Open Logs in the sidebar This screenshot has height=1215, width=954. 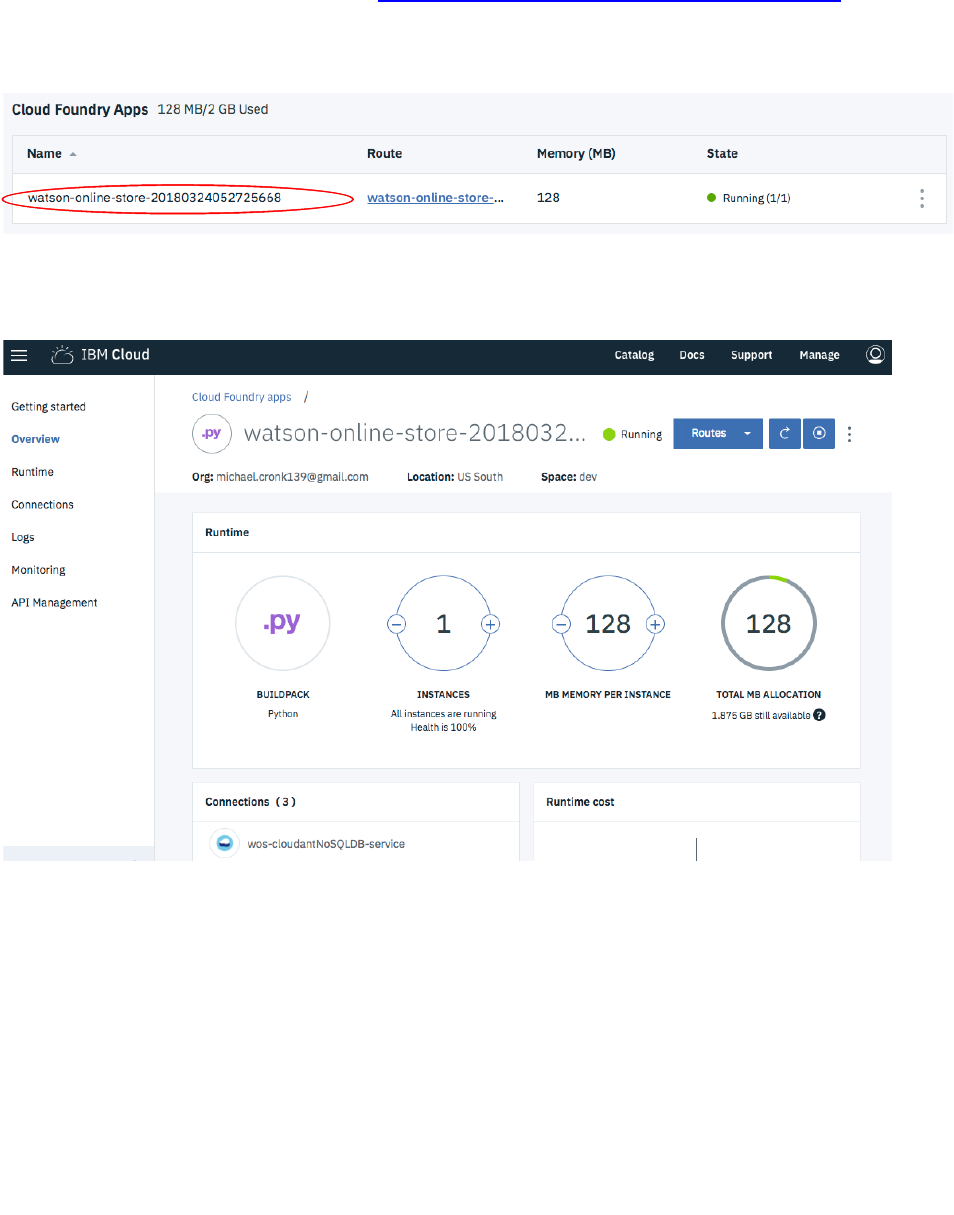[x=23, y=537]
